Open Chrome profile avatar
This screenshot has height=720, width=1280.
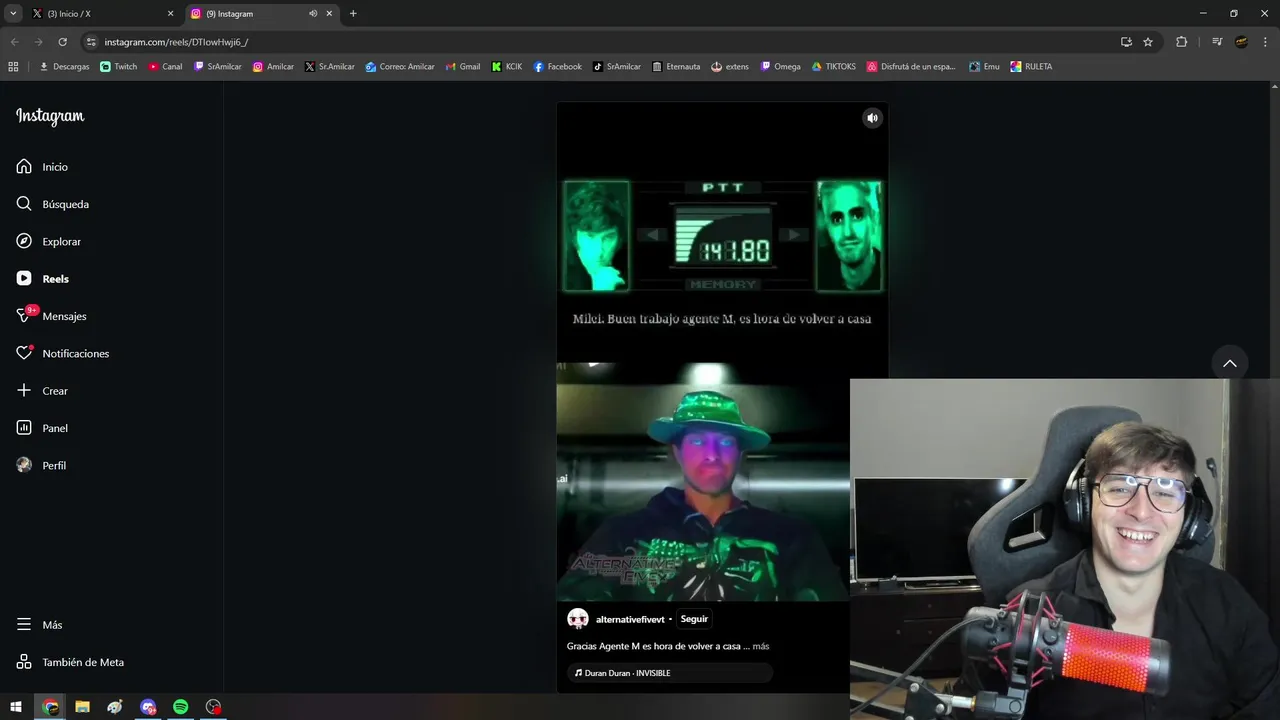1241,42
